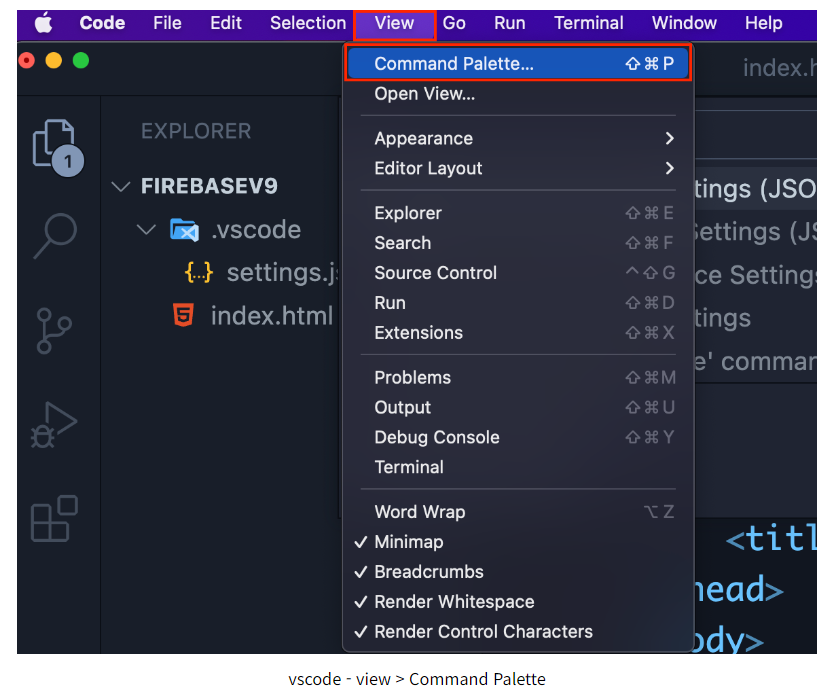The image size is (836, 691).
Task: Close the open View menu
Action: click(395, 23)
